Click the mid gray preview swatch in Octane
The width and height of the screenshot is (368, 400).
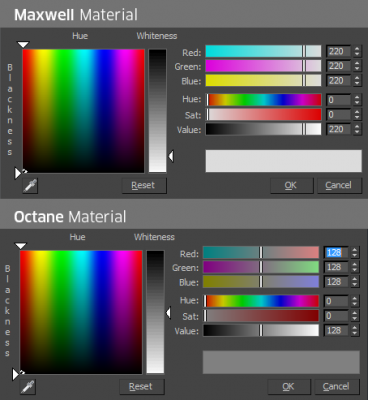[x=281, y=362]
